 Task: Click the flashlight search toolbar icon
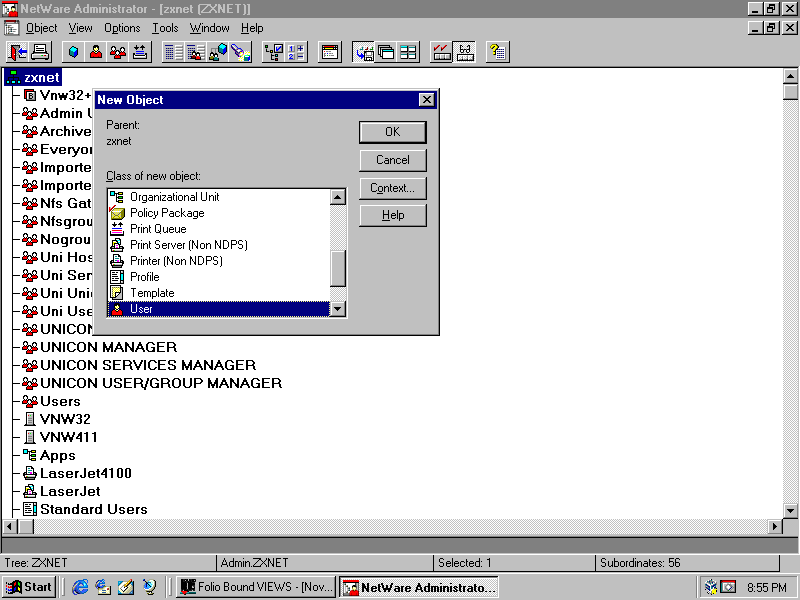(240, 52)
